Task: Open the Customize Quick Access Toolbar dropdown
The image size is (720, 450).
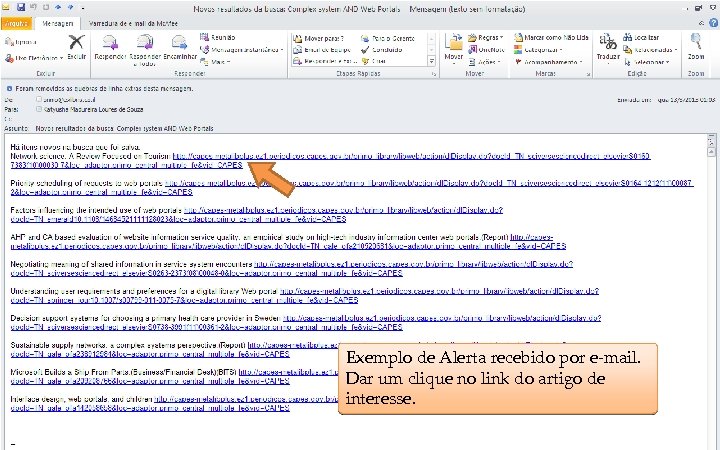Action: coord(83,8)
